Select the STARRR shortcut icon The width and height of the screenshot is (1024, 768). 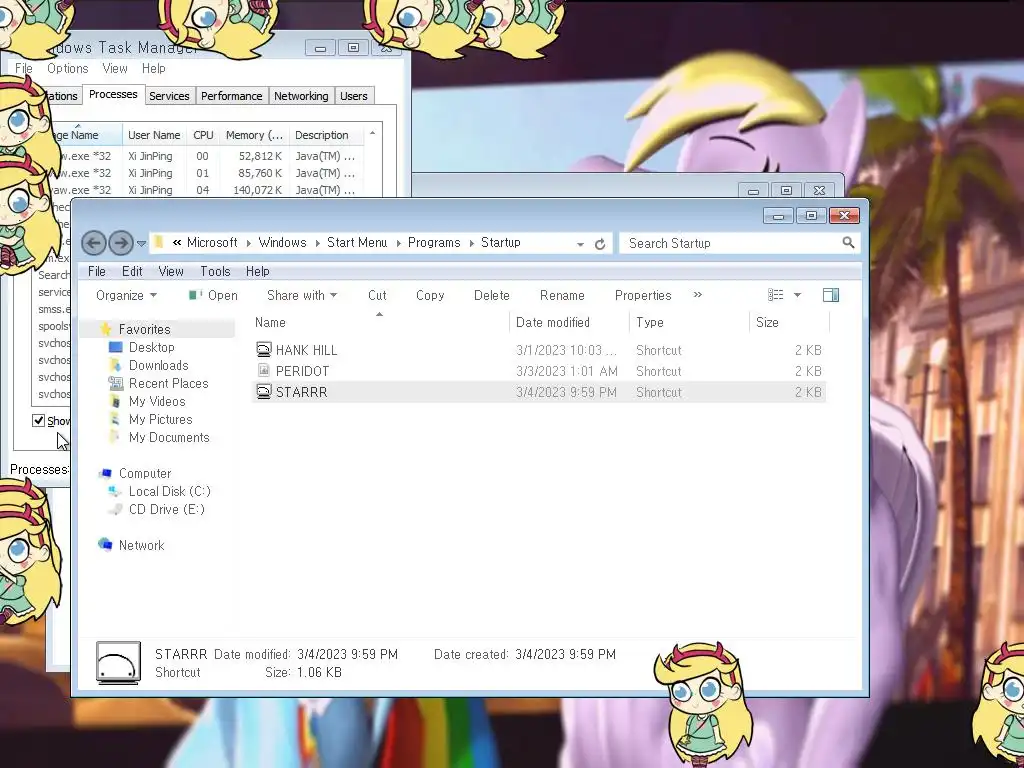coord(263,392)
